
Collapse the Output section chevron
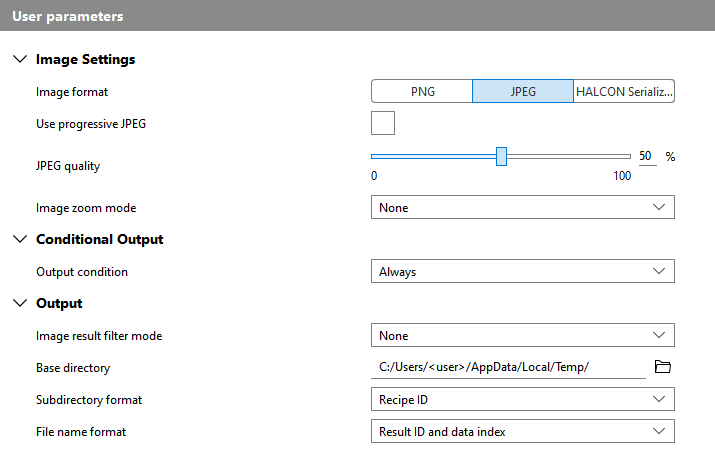point(20,303)
